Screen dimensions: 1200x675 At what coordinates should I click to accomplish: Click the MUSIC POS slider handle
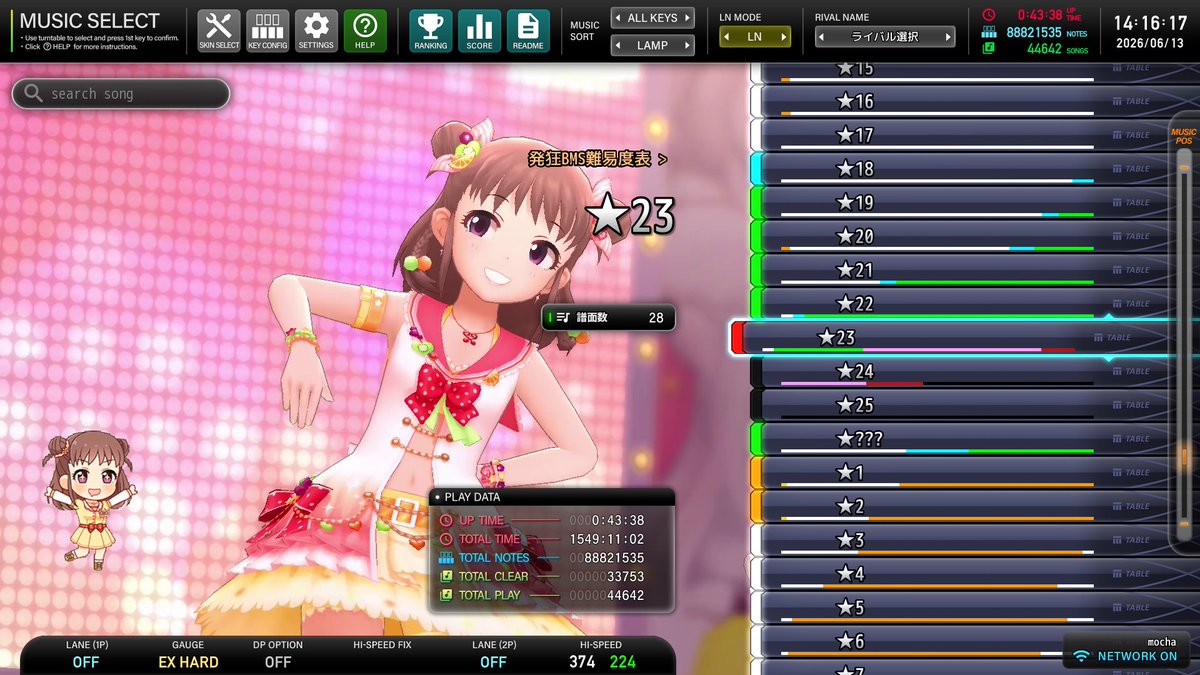[x=1184, y=458]
